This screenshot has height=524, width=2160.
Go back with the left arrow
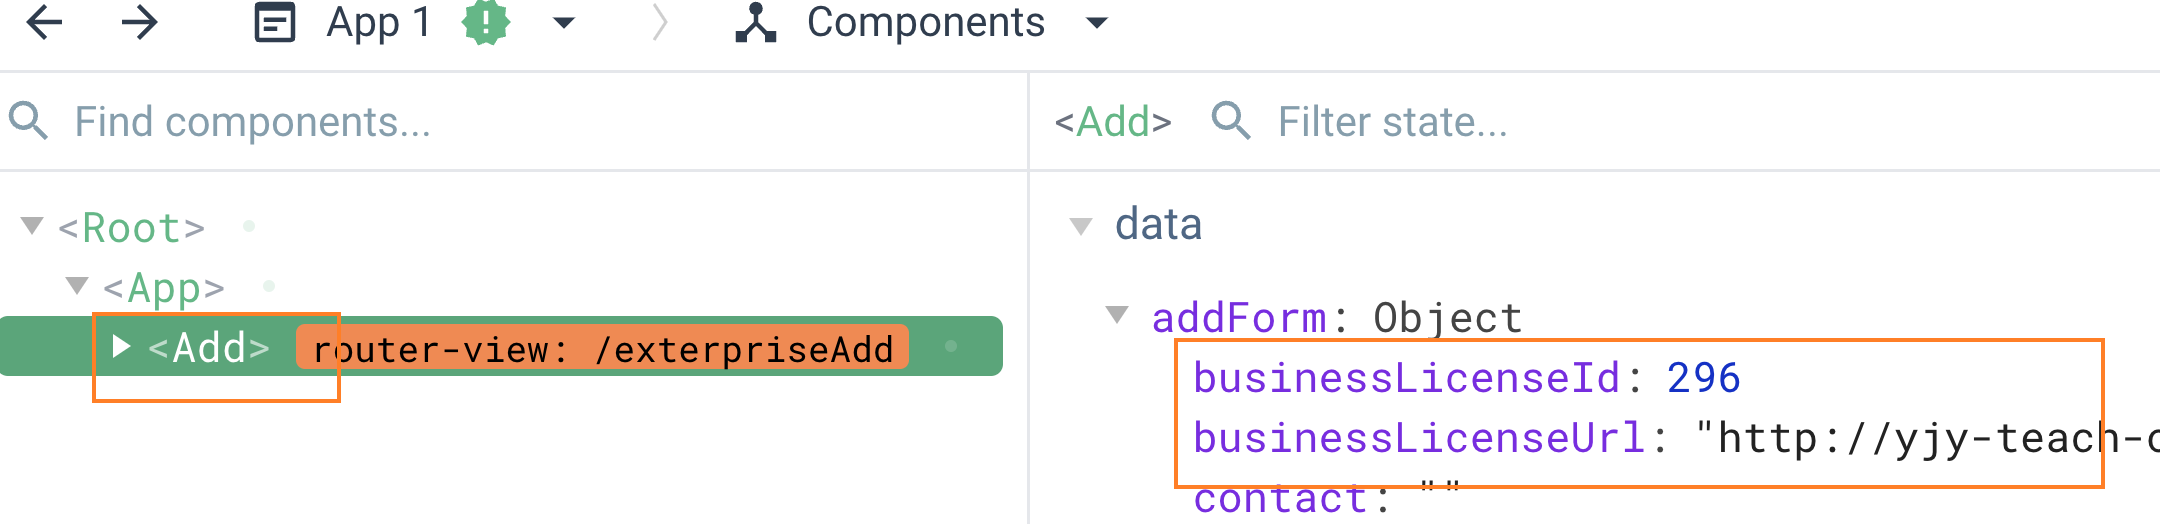coord(45,22)
